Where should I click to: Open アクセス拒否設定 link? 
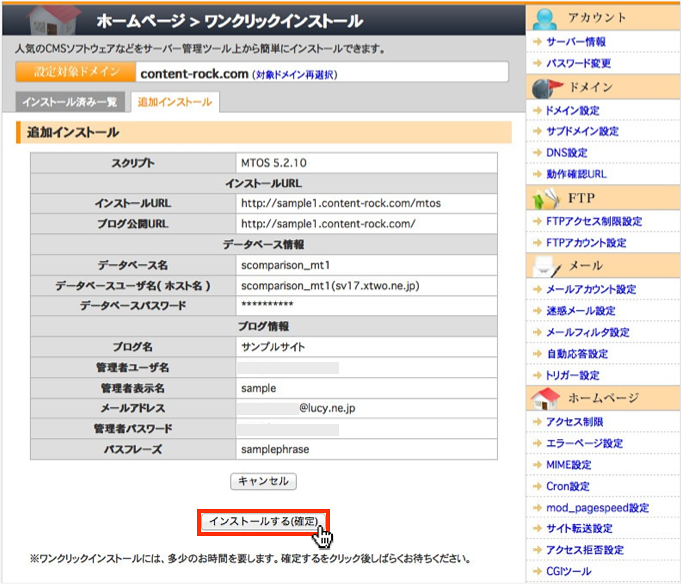point(585,550)
